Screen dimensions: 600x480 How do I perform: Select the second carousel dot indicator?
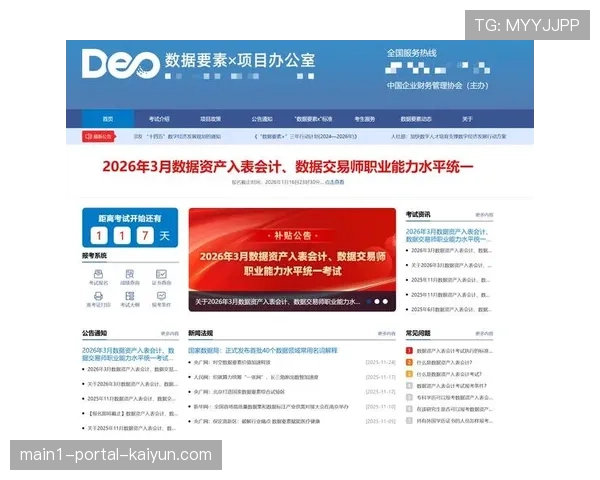point(377,302)
